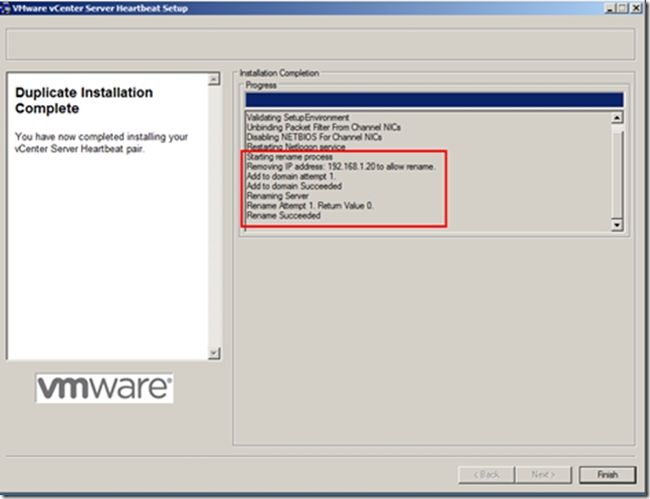Select log line 'Restarting Netlogon service'
The width and height of the screenshot is (650, 499).
pyautogui.click(x=296, y=147)
